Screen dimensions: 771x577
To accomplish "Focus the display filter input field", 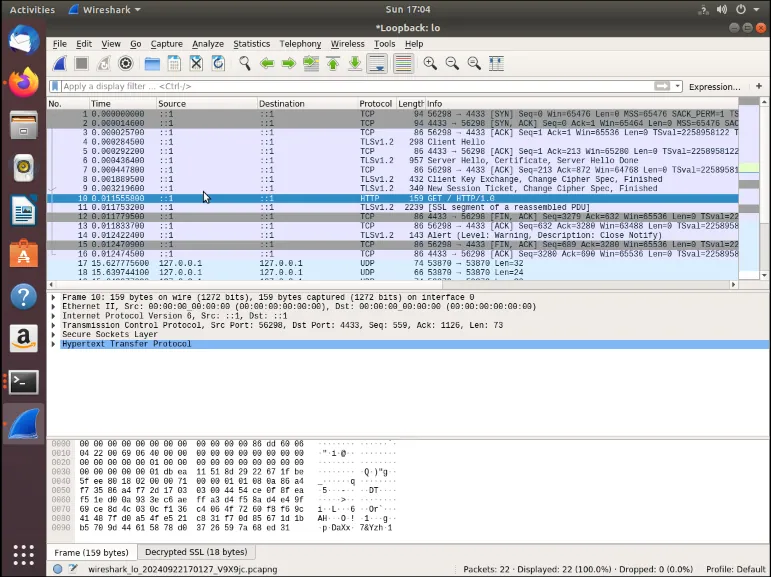I will [x=356, y=86].
